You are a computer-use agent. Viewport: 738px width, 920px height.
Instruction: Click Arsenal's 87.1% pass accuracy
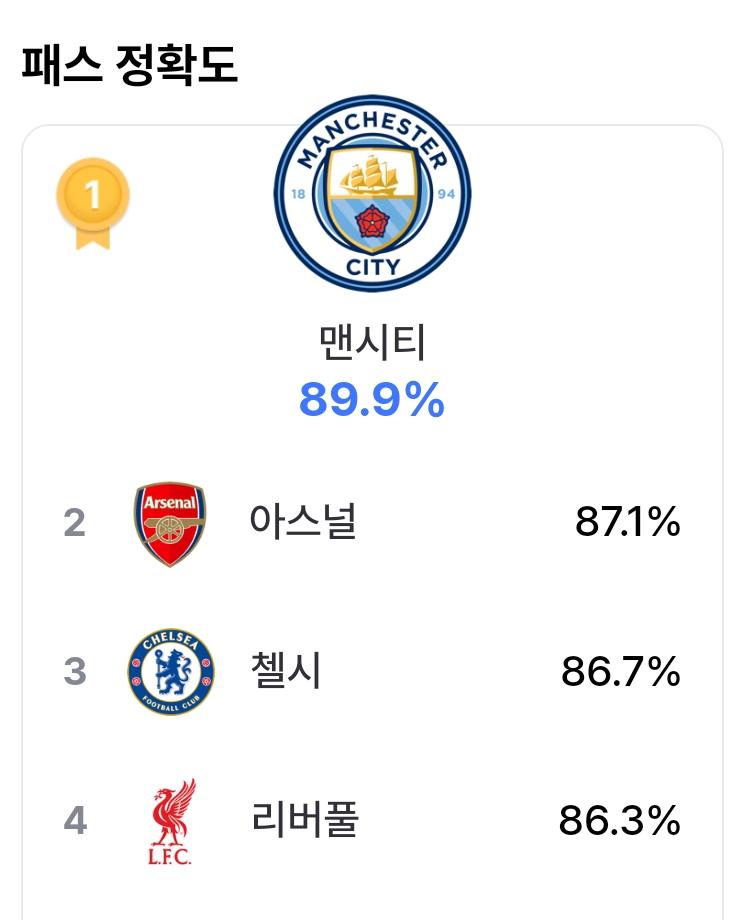(627, 522)
